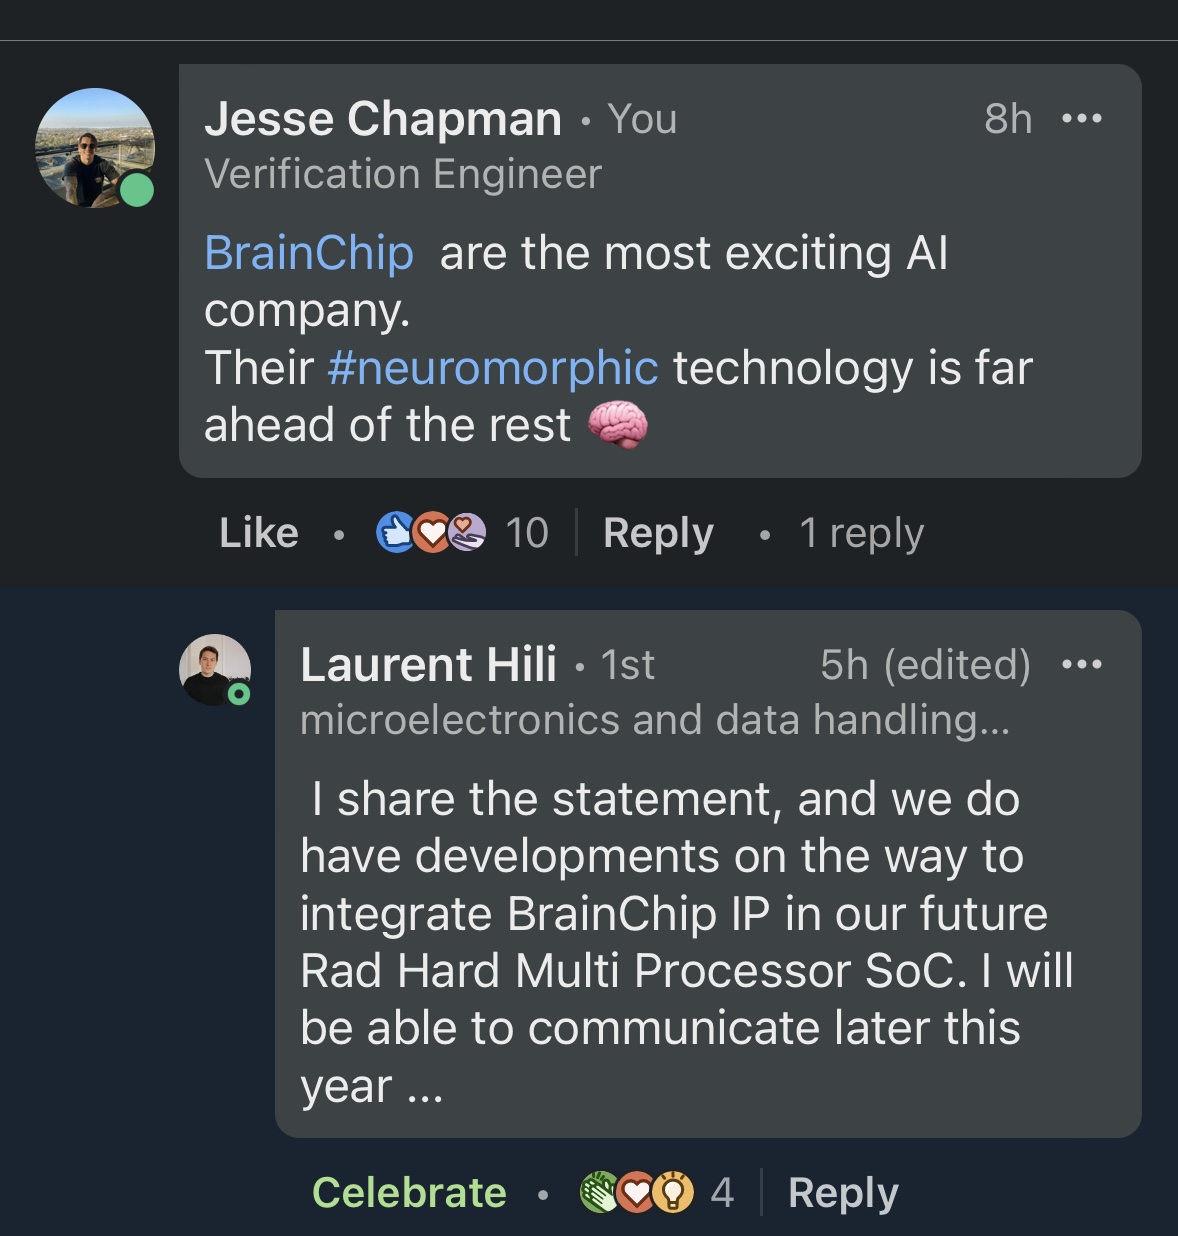Click the heart reaction icon on Jesse's comment
This screenshot has width=1178, height=1236.
click(431, 533)
